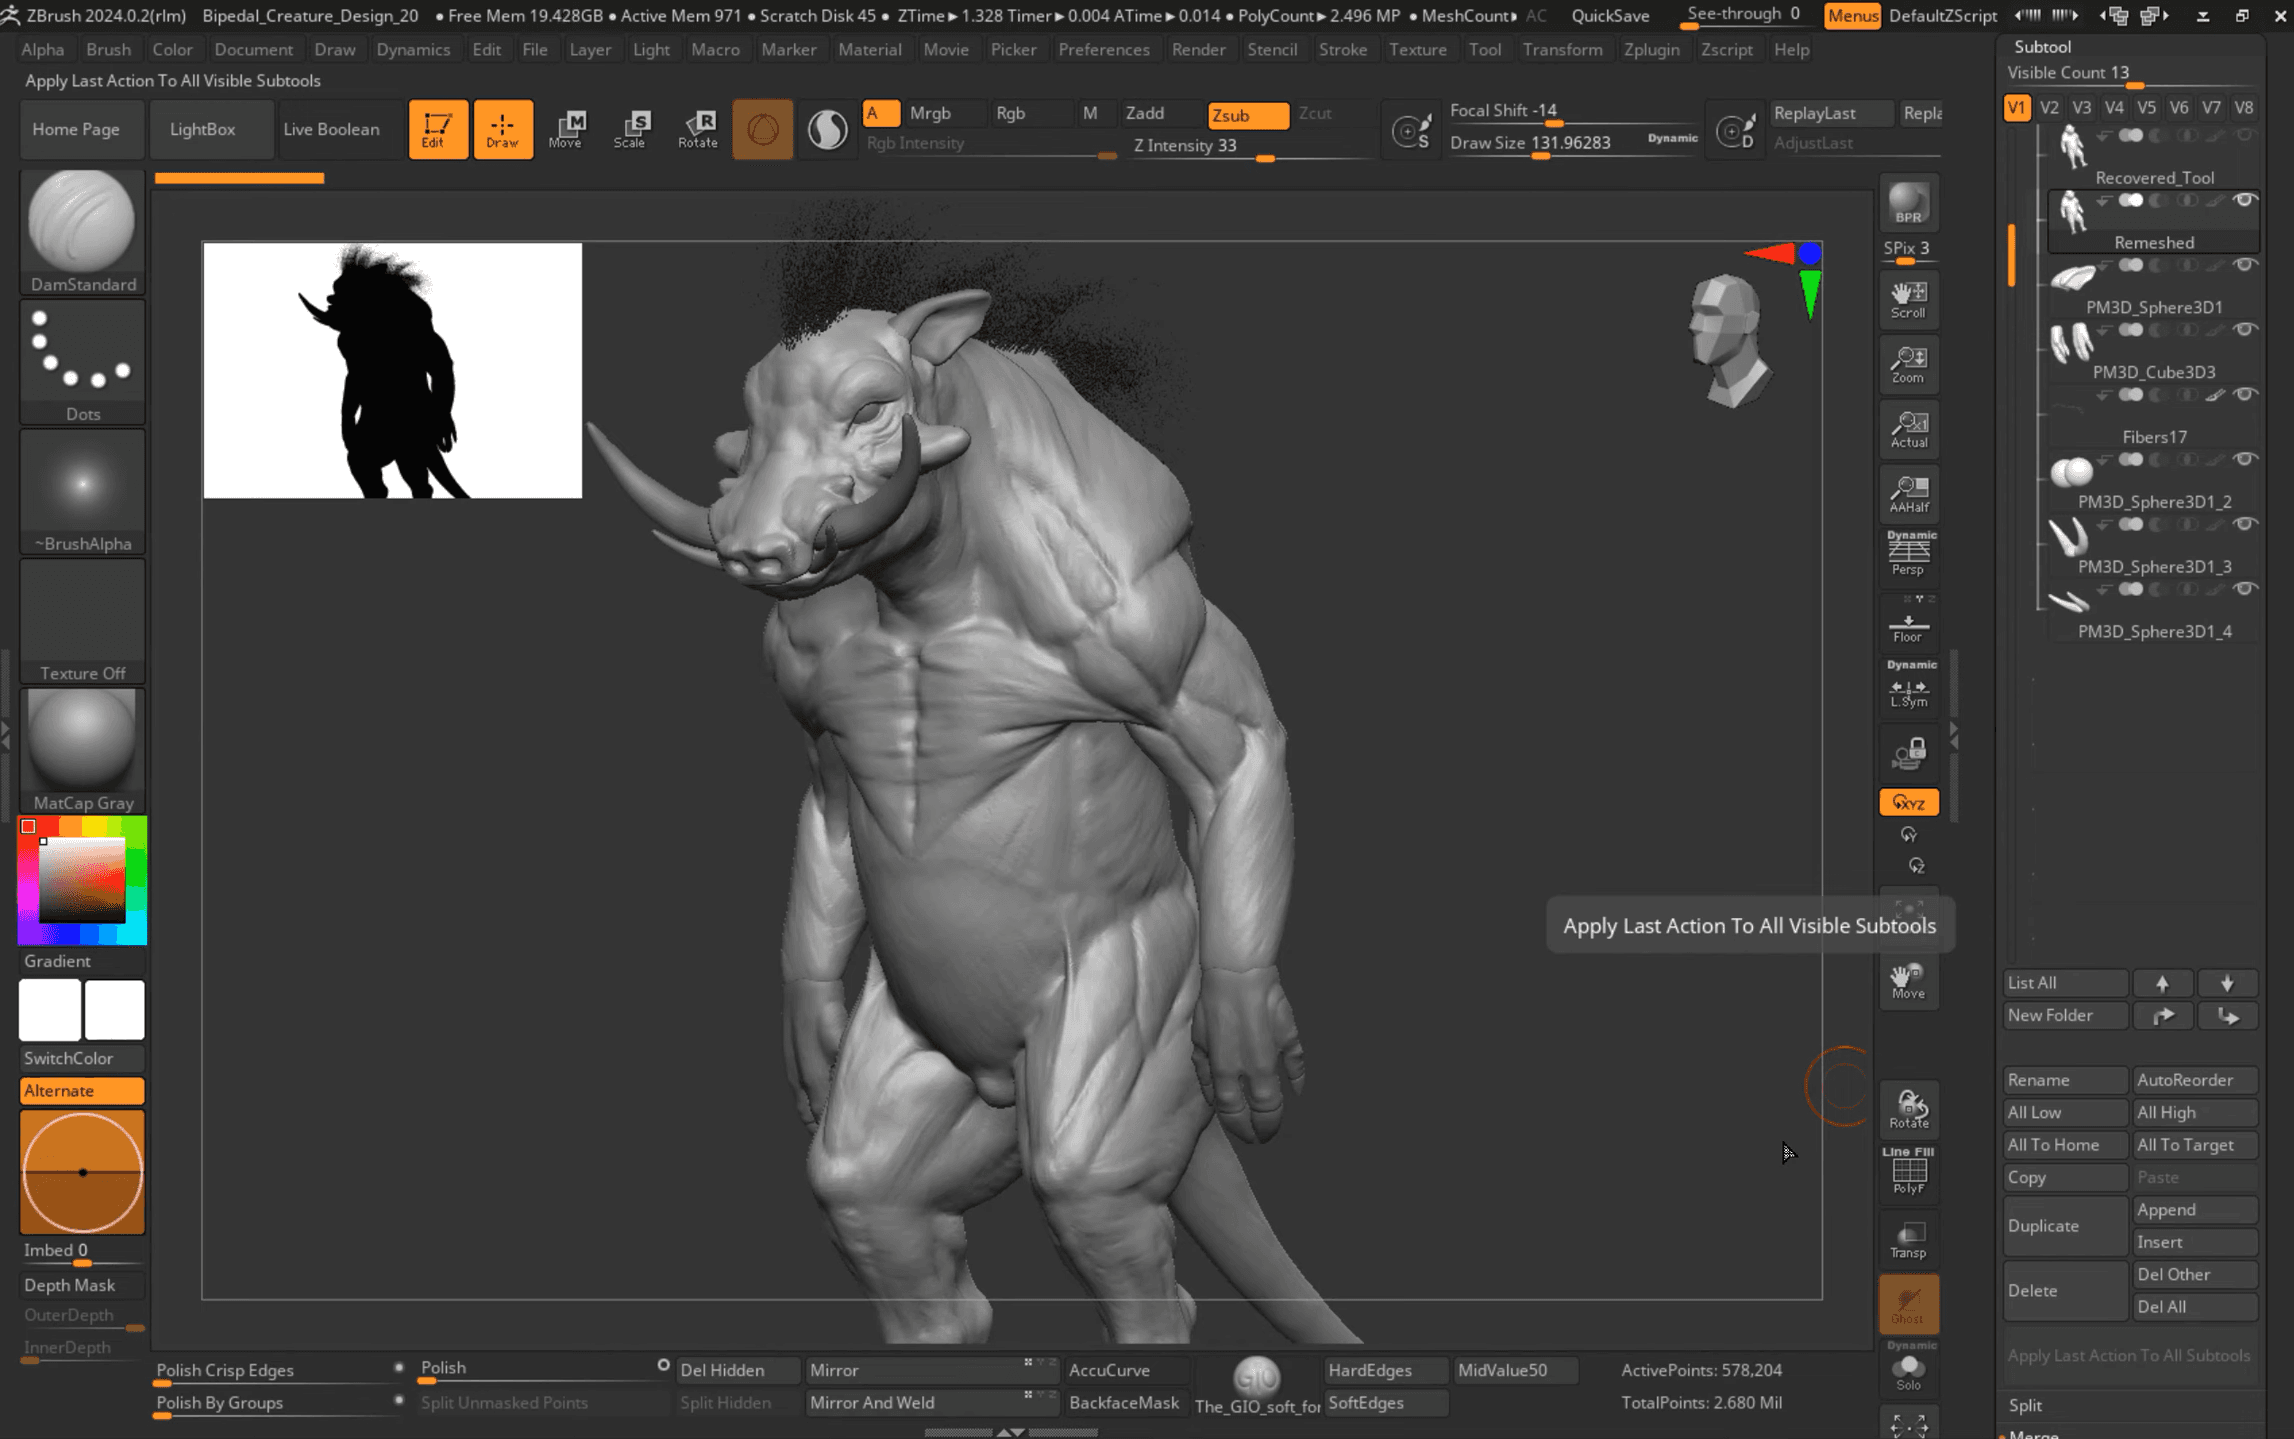
Task: Hide the Remeshed subtool eye icon
Action: click(2245, 200)
